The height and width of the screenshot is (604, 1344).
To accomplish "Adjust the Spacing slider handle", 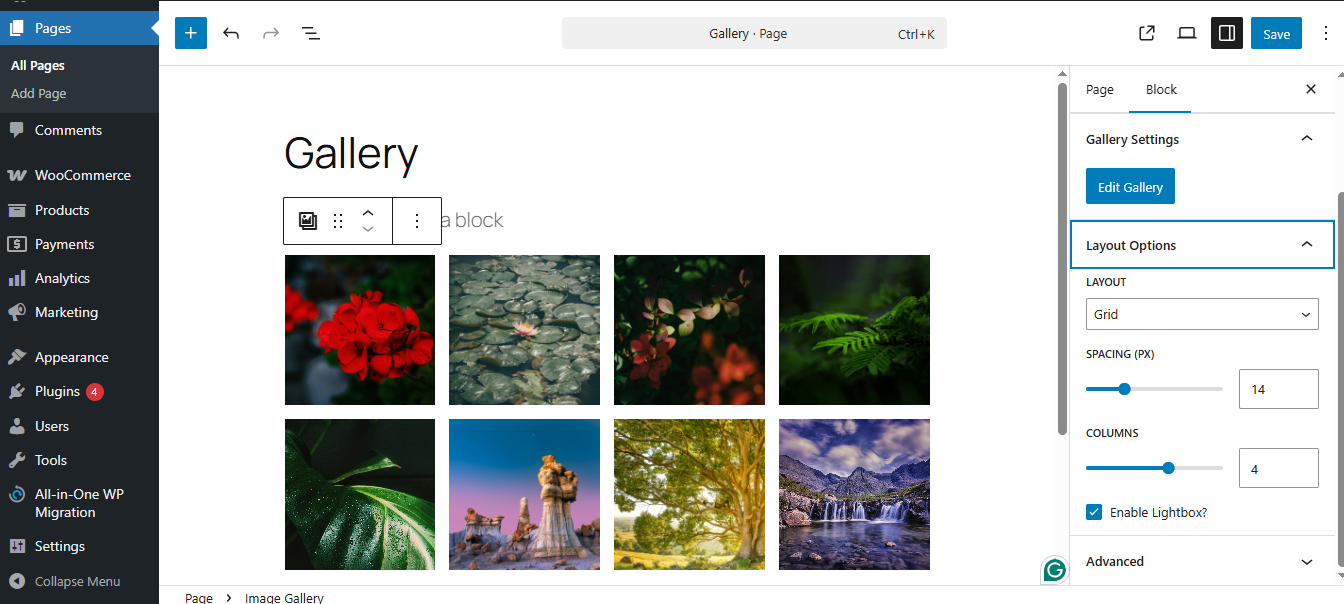I will pos(1124,389).
